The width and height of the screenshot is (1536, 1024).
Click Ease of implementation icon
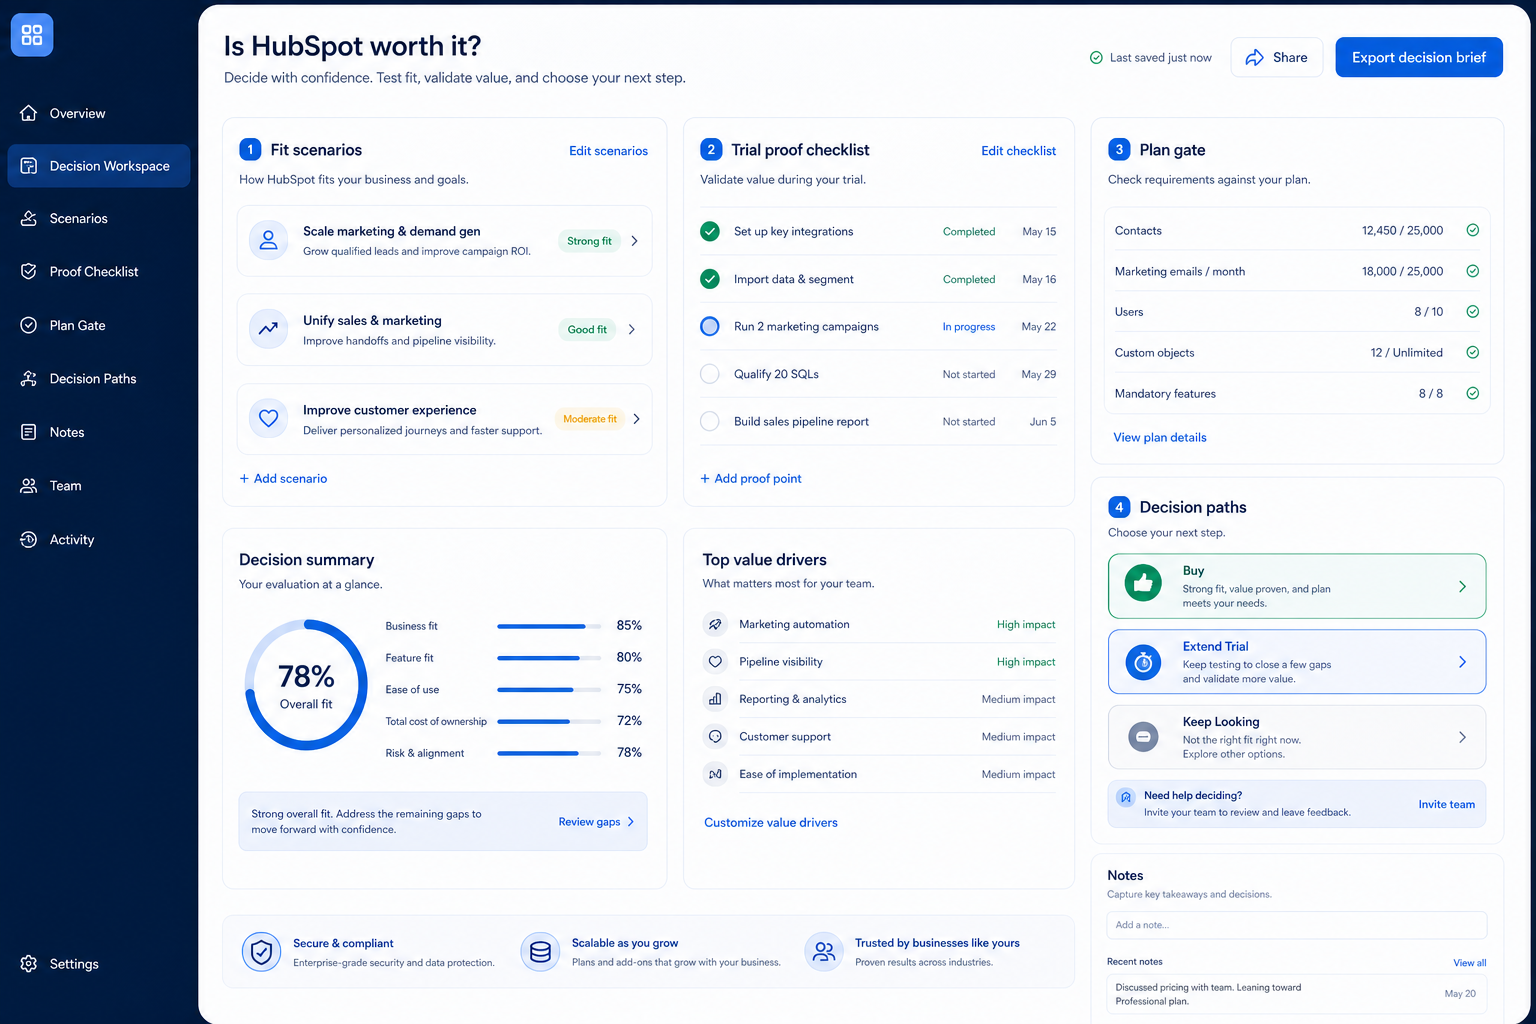[715, 774]
